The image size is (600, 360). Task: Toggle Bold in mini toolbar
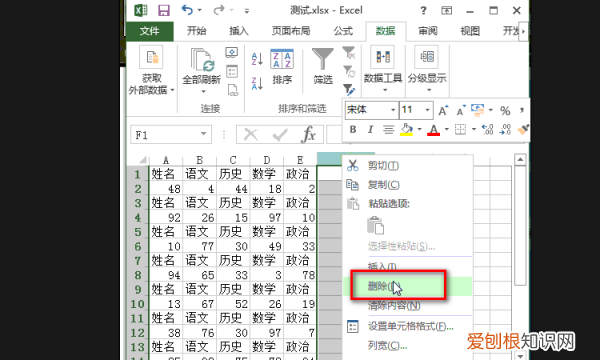[x=353, y=130]
